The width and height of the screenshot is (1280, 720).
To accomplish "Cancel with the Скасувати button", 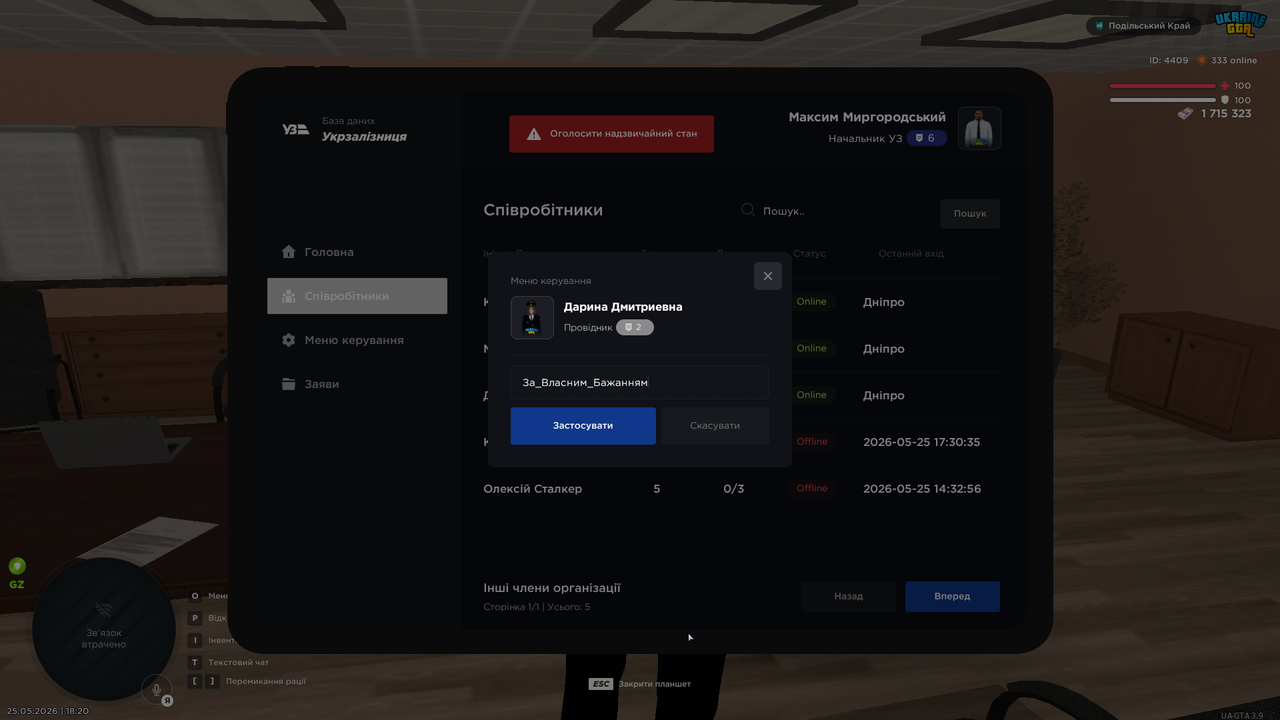I will tap(715, 426).
